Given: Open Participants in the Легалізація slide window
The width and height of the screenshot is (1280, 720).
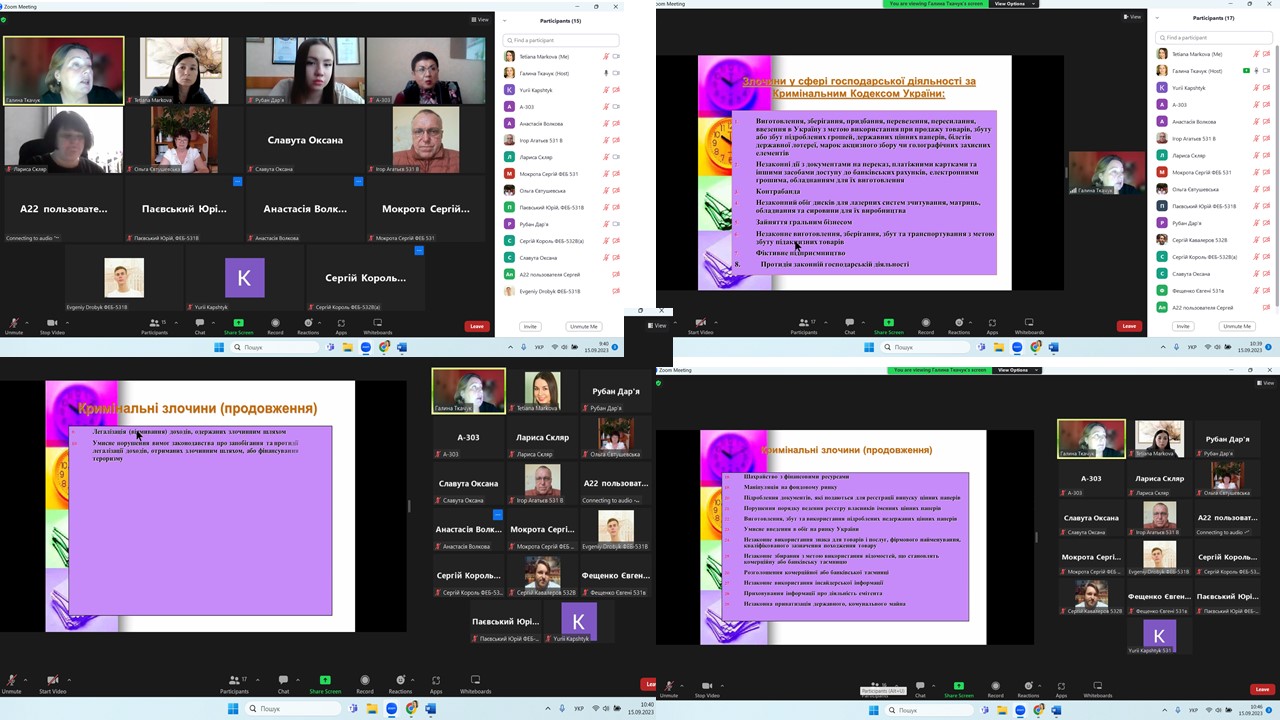Looking at the screenshot, I should pos(234,685).
